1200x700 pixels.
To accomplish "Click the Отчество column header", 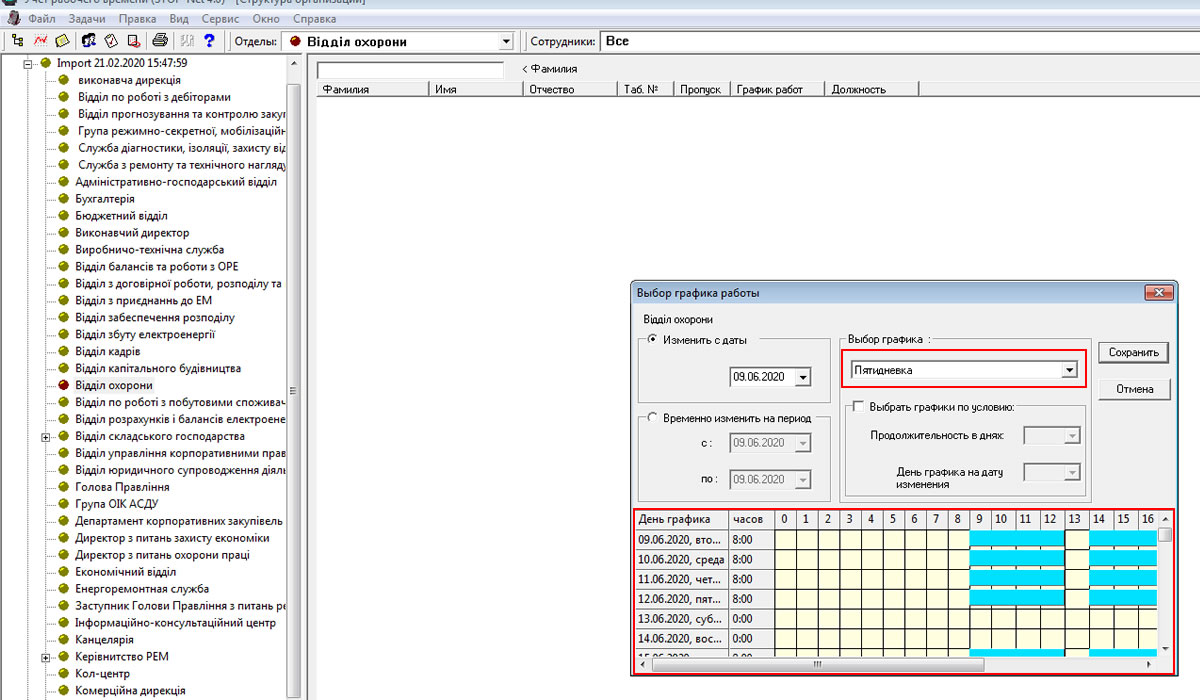I will click(x=570, y=89).
